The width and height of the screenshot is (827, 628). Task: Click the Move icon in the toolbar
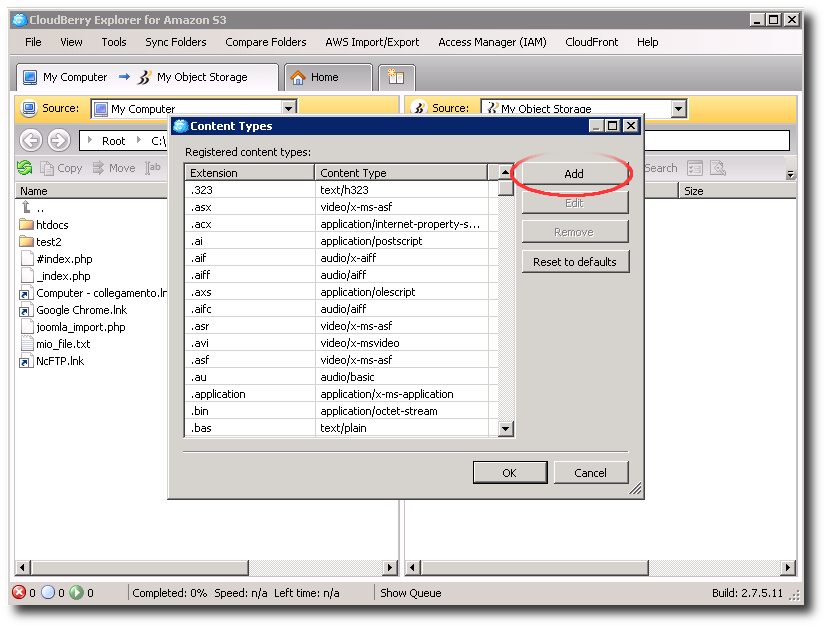[x=98, y=168]
